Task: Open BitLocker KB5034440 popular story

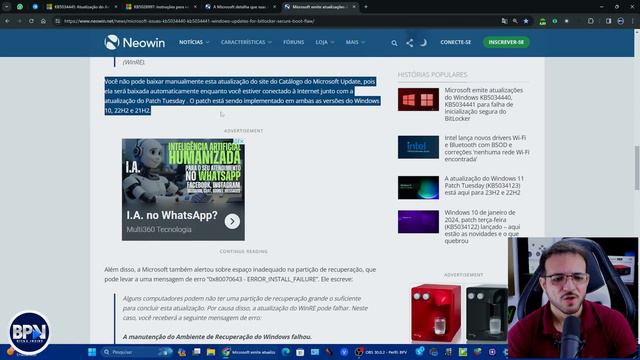Action: click(x=484, y=104)
